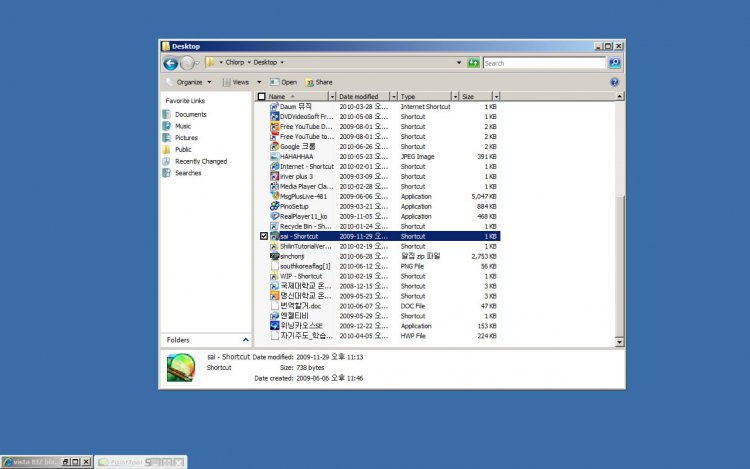Select the Free YouTube D... file name

tap(306, 127)
